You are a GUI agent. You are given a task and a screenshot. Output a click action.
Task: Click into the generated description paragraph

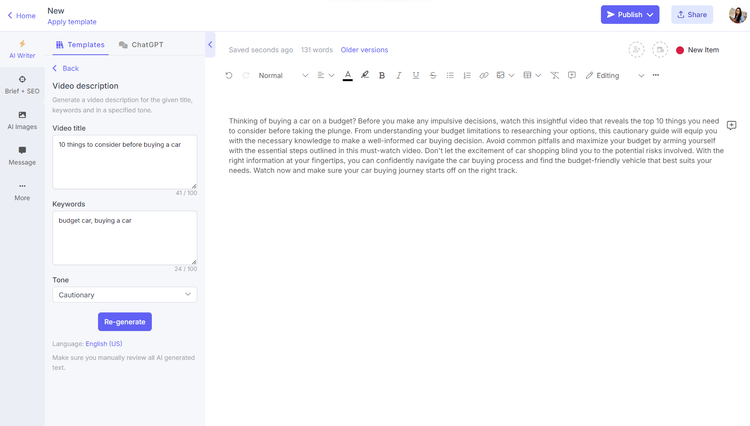point(476,145)
